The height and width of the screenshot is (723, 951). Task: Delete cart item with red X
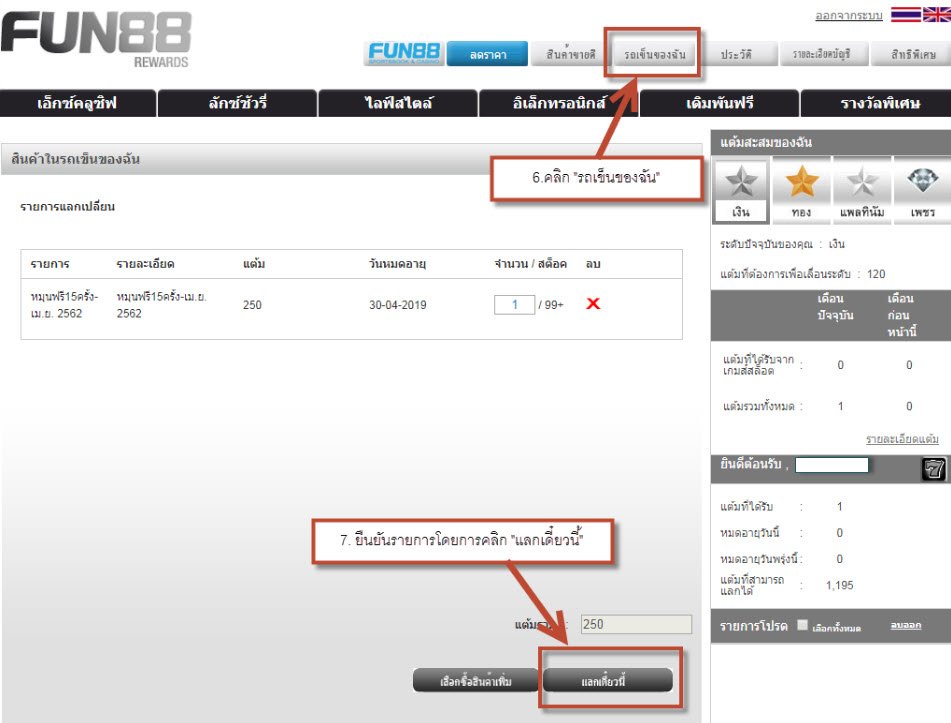[593, 304]
